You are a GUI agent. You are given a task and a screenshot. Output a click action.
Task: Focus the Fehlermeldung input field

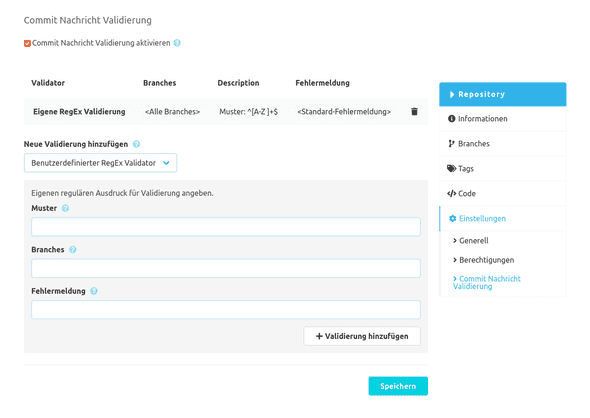pos(226,310)
